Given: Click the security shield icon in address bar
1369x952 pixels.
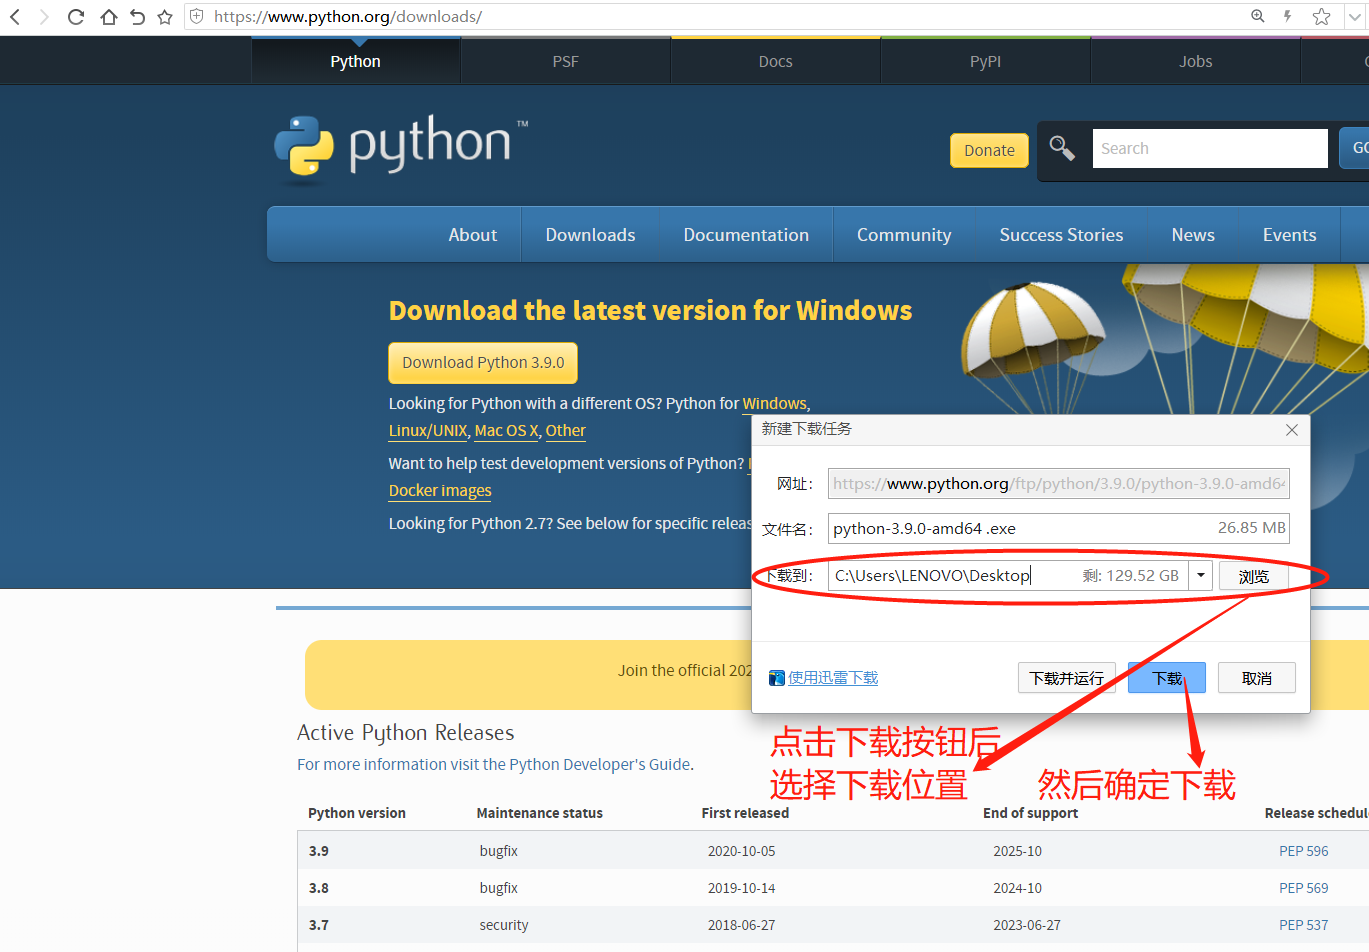Looking at the screenshot, I should (197, 17).
